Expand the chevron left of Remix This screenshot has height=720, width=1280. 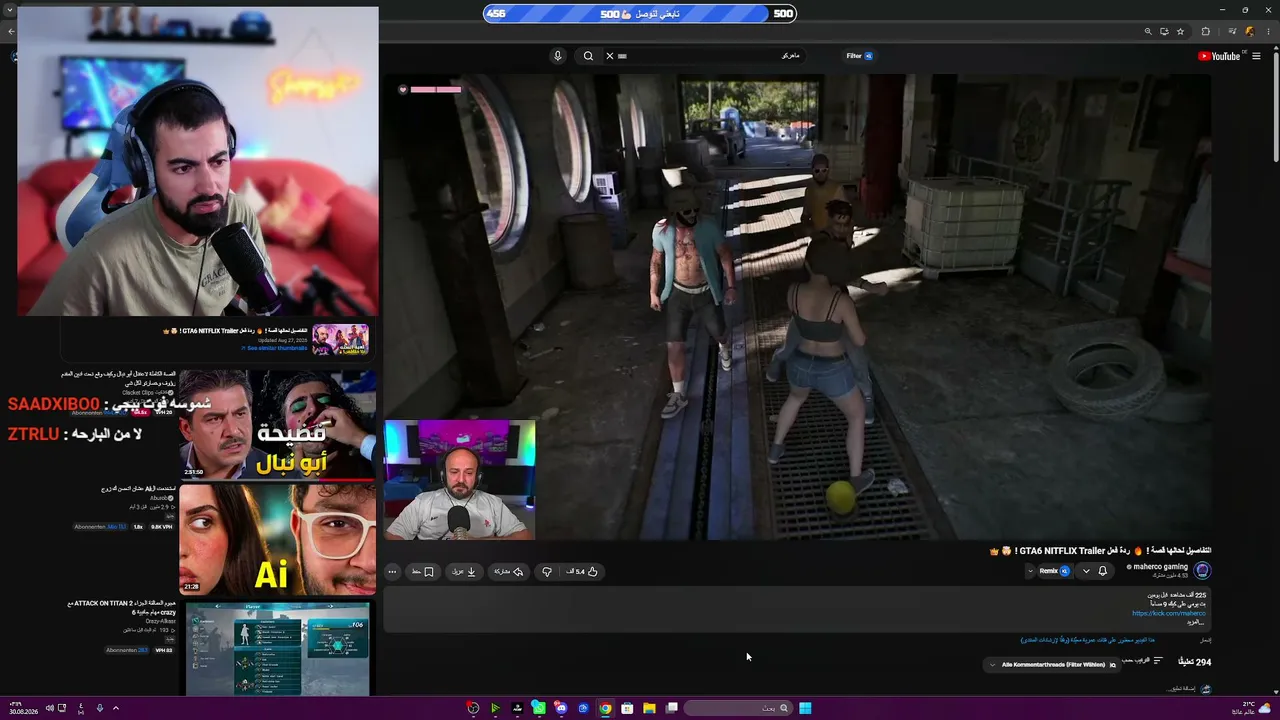1030,571
